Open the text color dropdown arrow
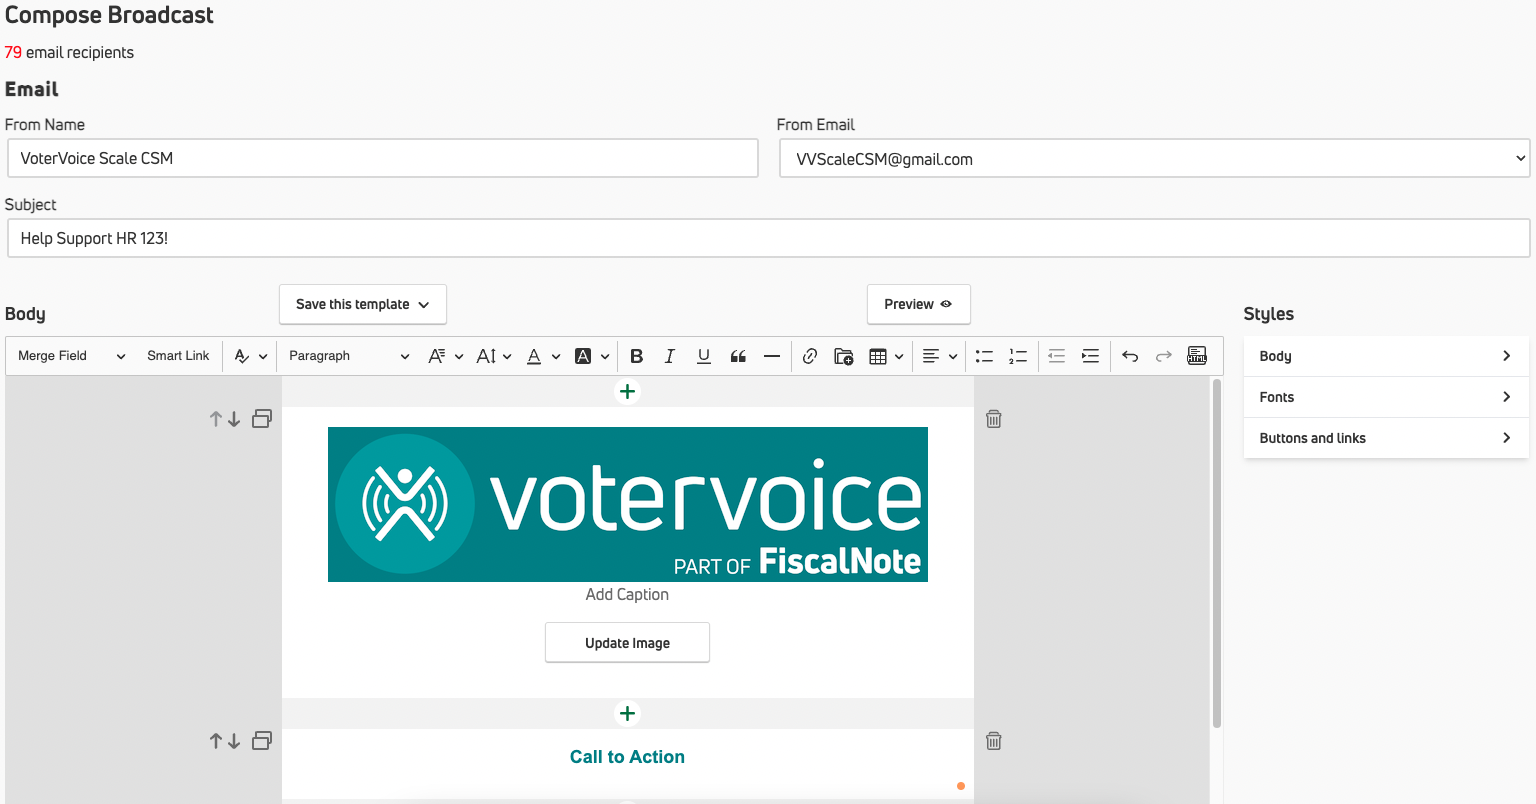The height and width of the screenshot is (804, 1536). coord(556,356)
